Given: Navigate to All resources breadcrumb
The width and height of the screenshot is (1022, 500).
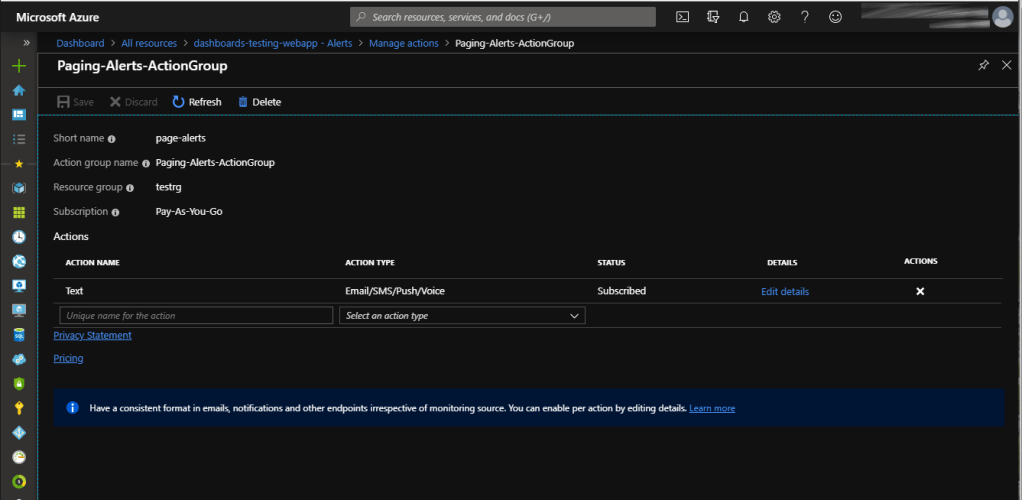Looking at the screenshot, I should click(x=148, y=43).
